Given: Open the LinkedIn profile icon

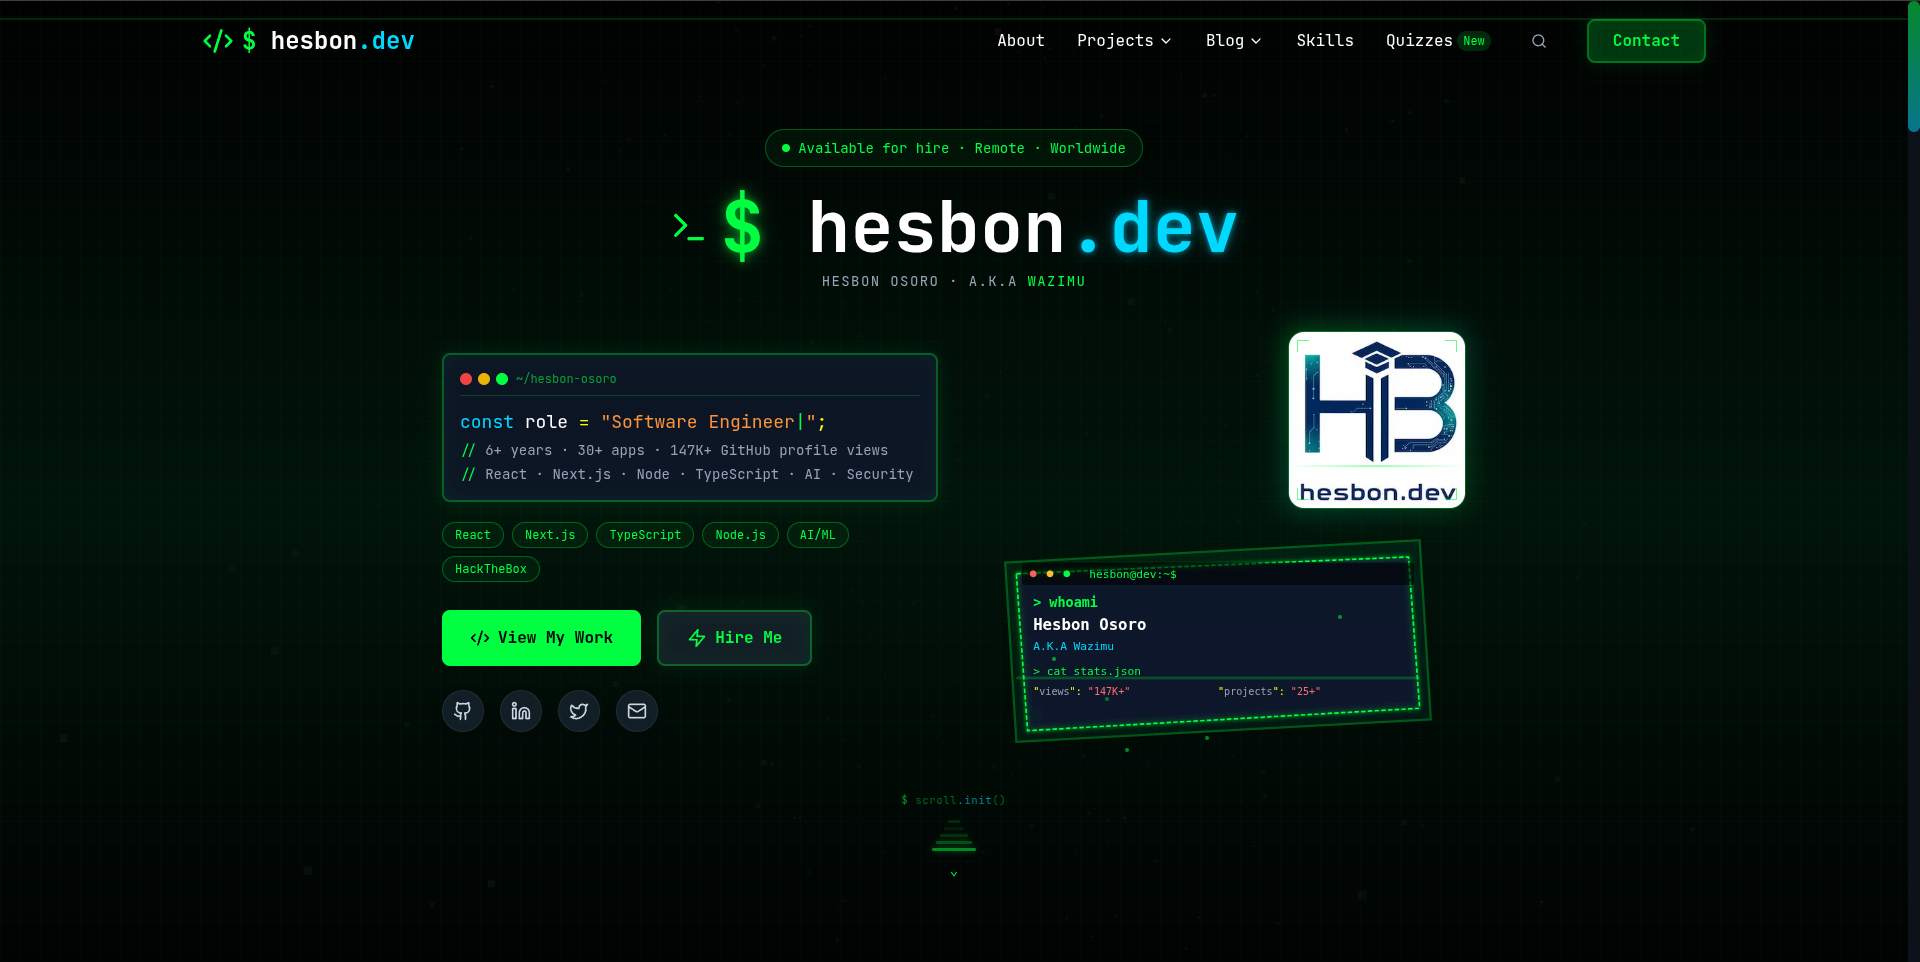Looking at the screenshot, I should pos(521,711).
